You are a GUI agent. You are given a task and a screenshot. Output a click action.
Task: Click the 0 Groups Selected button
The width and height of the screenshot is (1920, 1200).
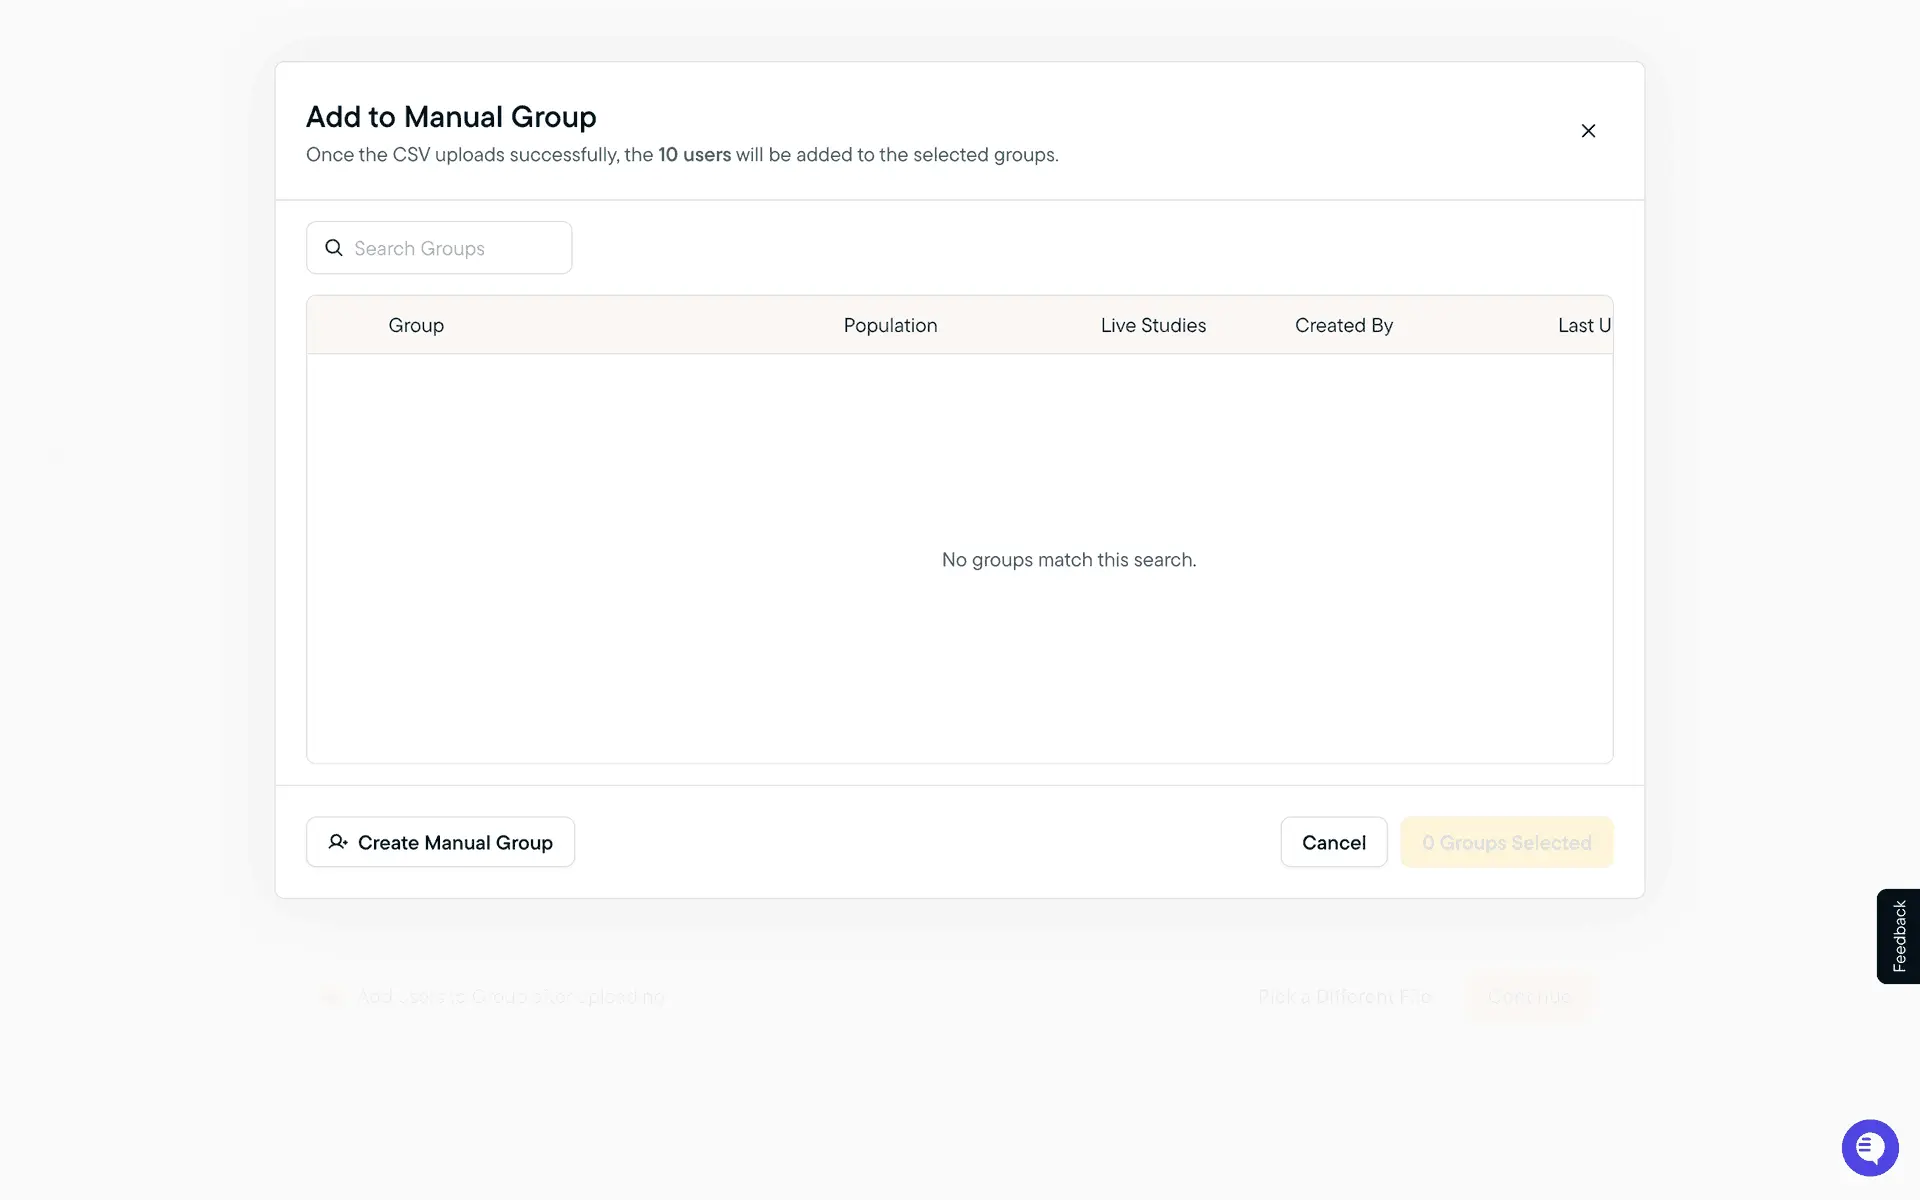click(x=1506, y=842)
